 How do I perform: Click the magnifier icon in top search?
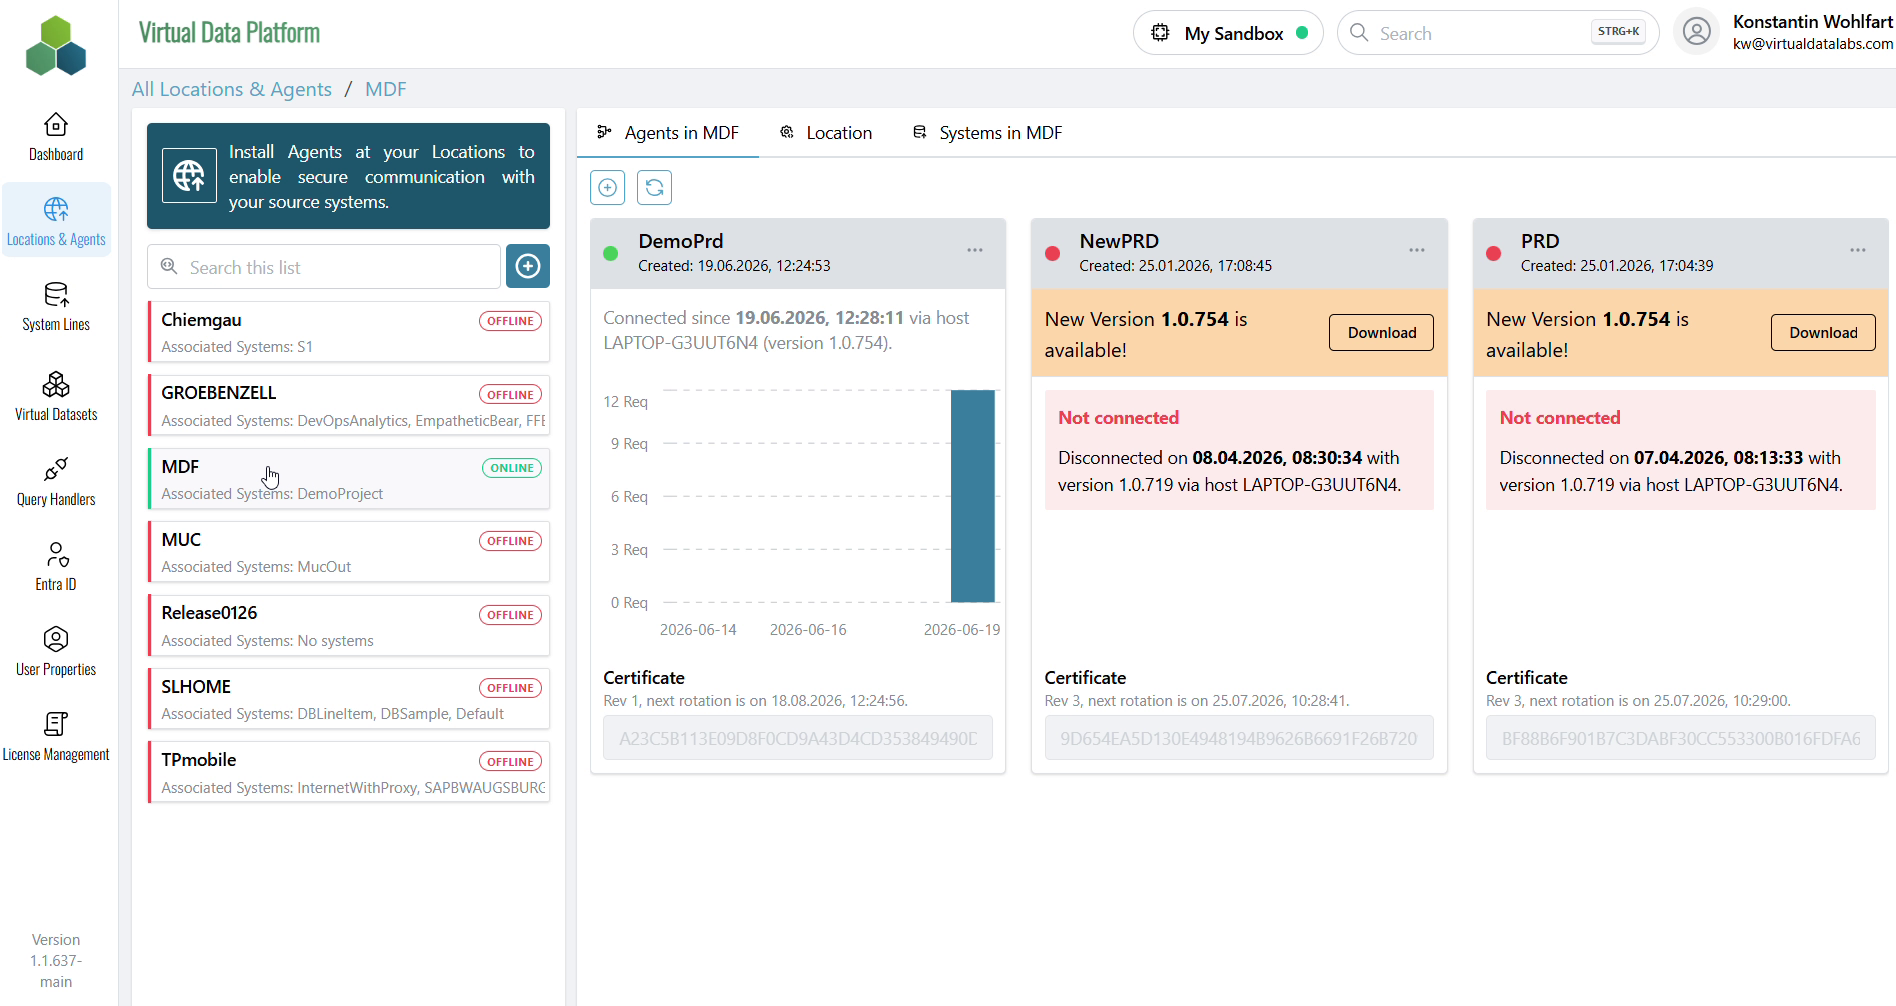(1359, 33)
